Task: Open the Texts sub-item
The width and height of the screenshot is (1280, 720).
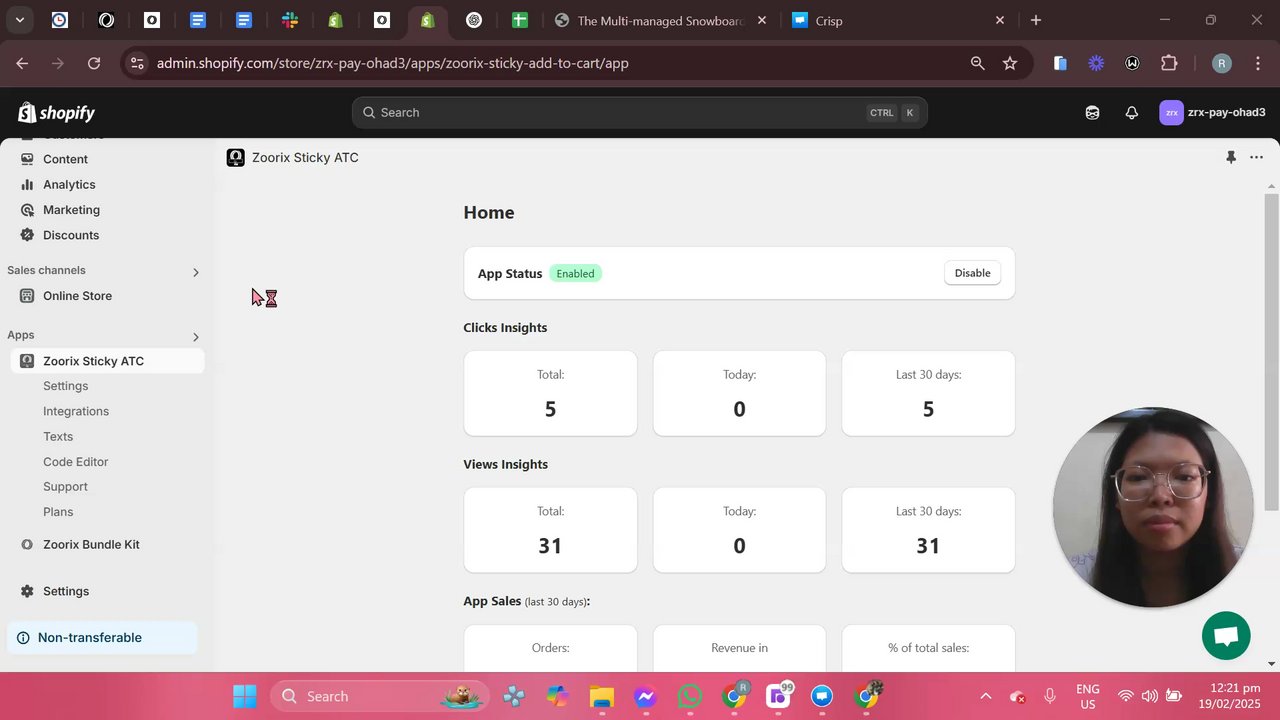Action: tap(58, 437)
